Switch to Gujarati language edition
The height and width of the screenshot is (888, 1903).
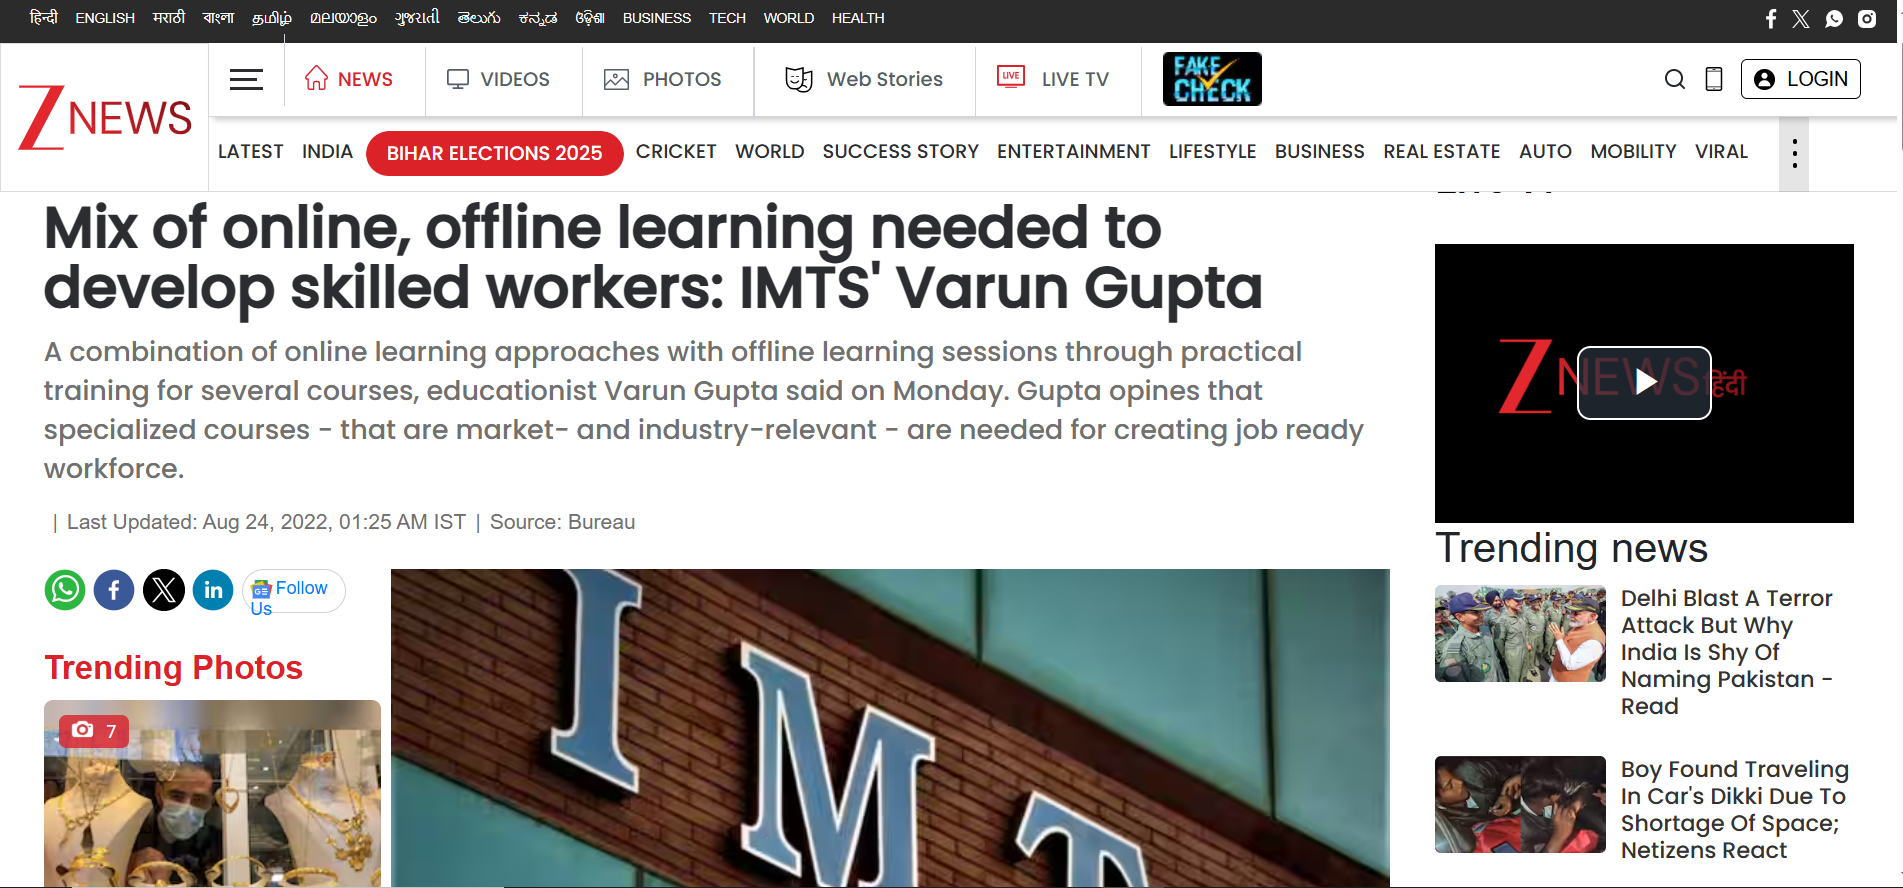417,18
